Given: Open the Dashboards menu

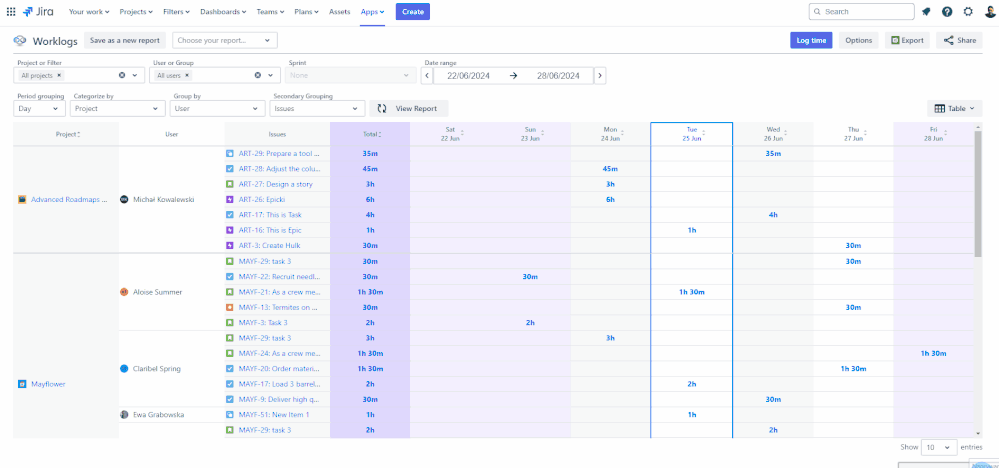Looking at the screenshot, I should [x=220, y=12].
